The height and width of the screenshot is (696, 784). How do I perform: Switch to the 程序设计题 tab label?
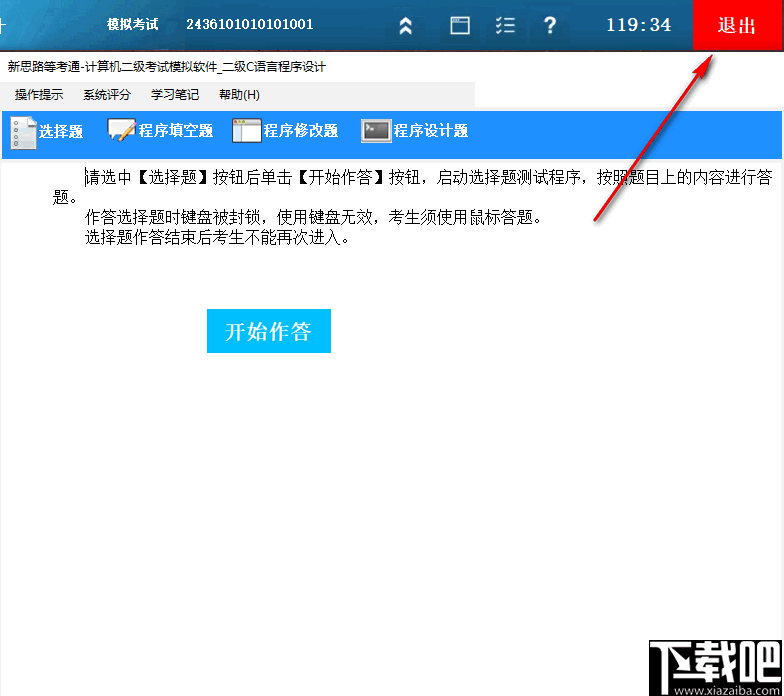(430, 130)
